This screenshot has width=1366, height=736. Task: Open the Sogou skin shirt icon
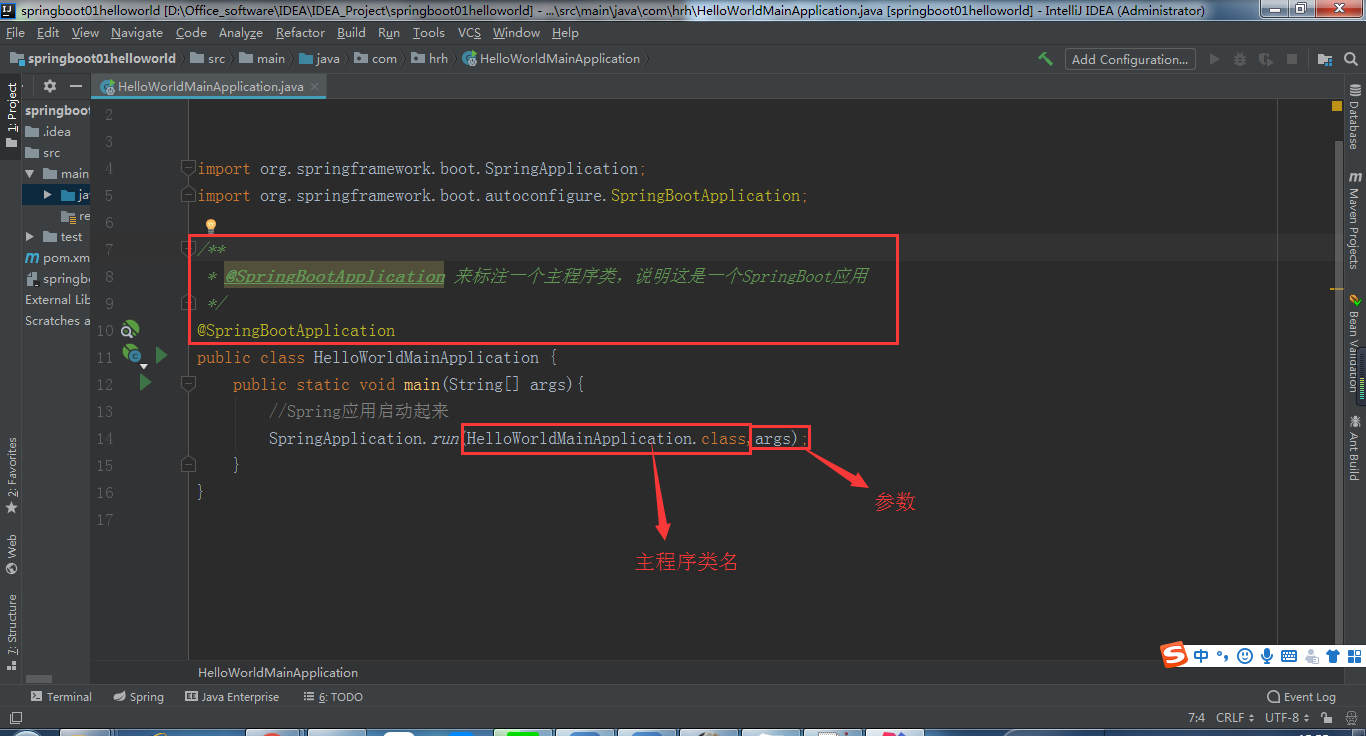pos(1332,656)
